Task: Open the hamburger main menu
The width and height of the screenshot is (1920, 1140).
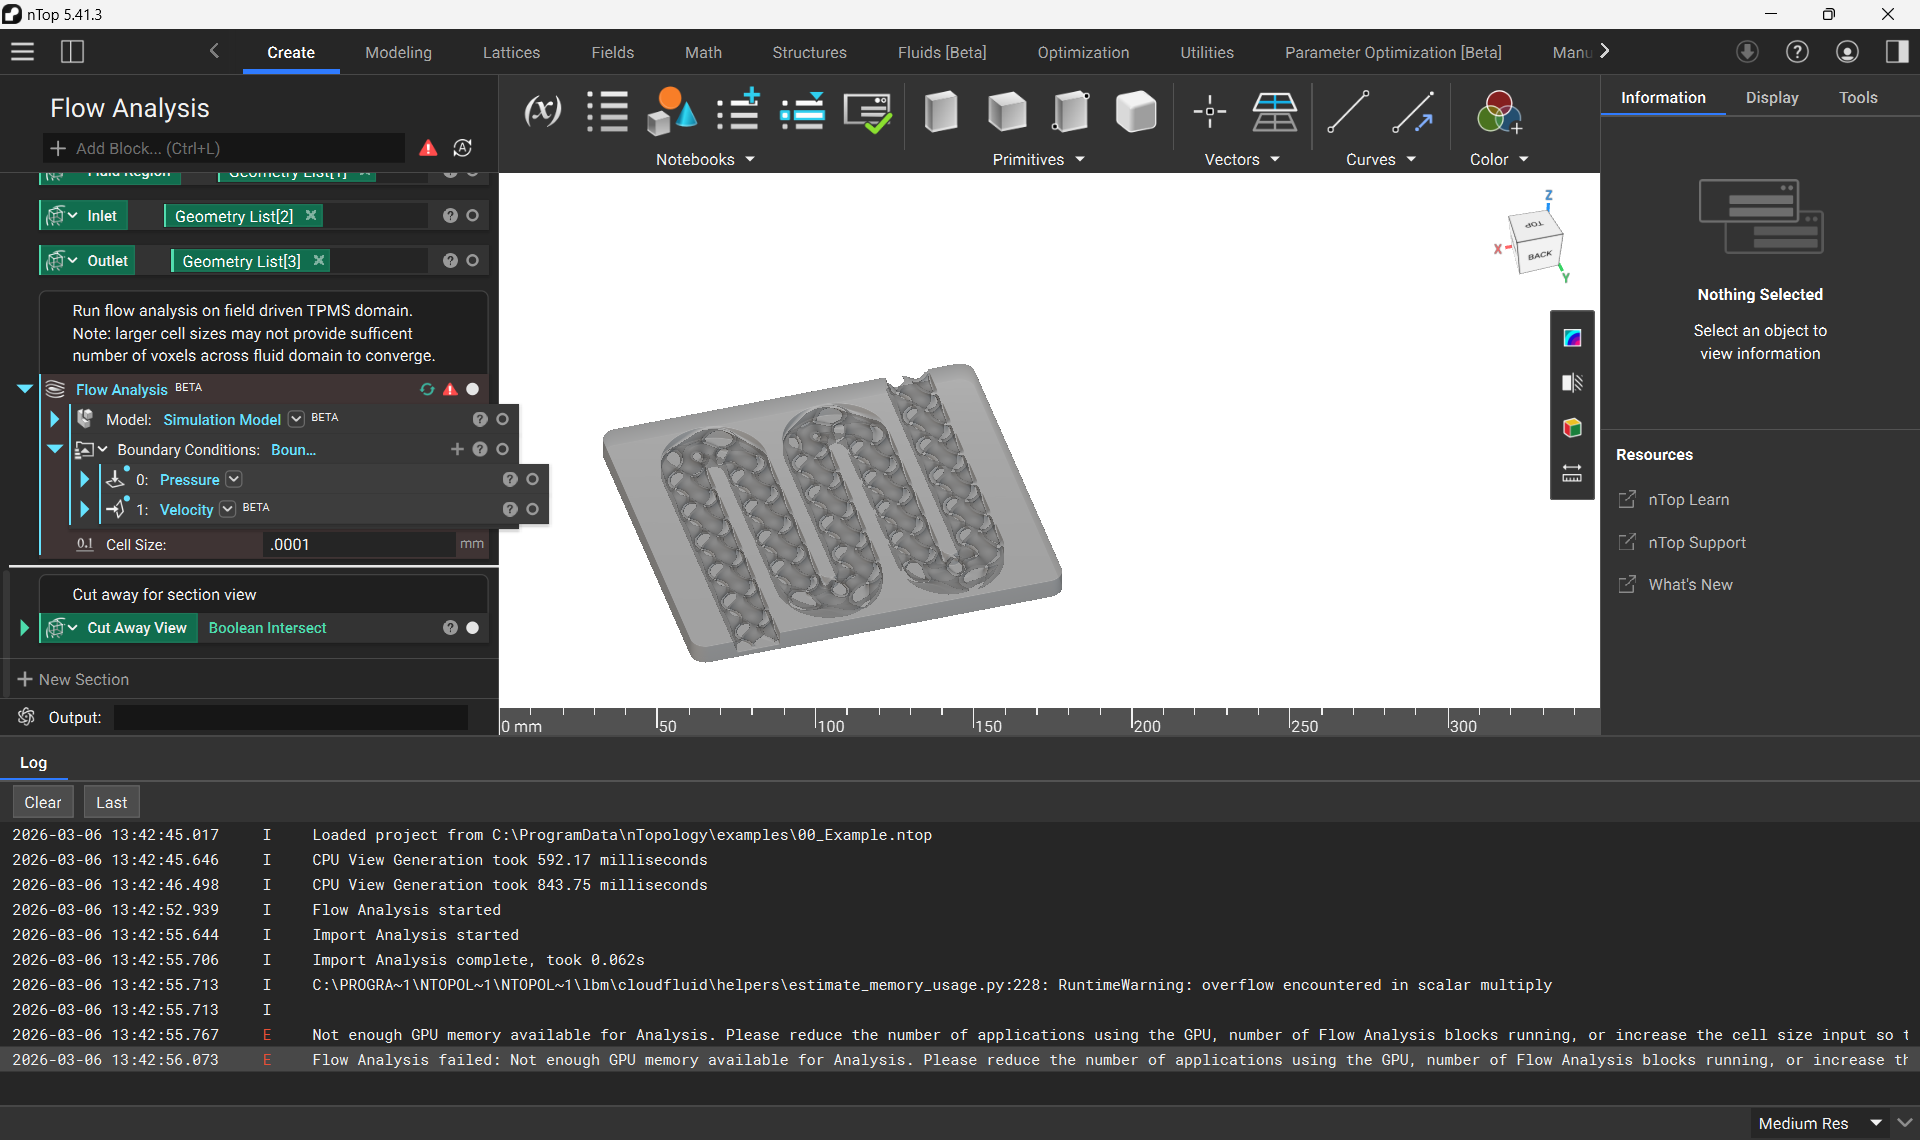Action: click(x=22, y=51)
